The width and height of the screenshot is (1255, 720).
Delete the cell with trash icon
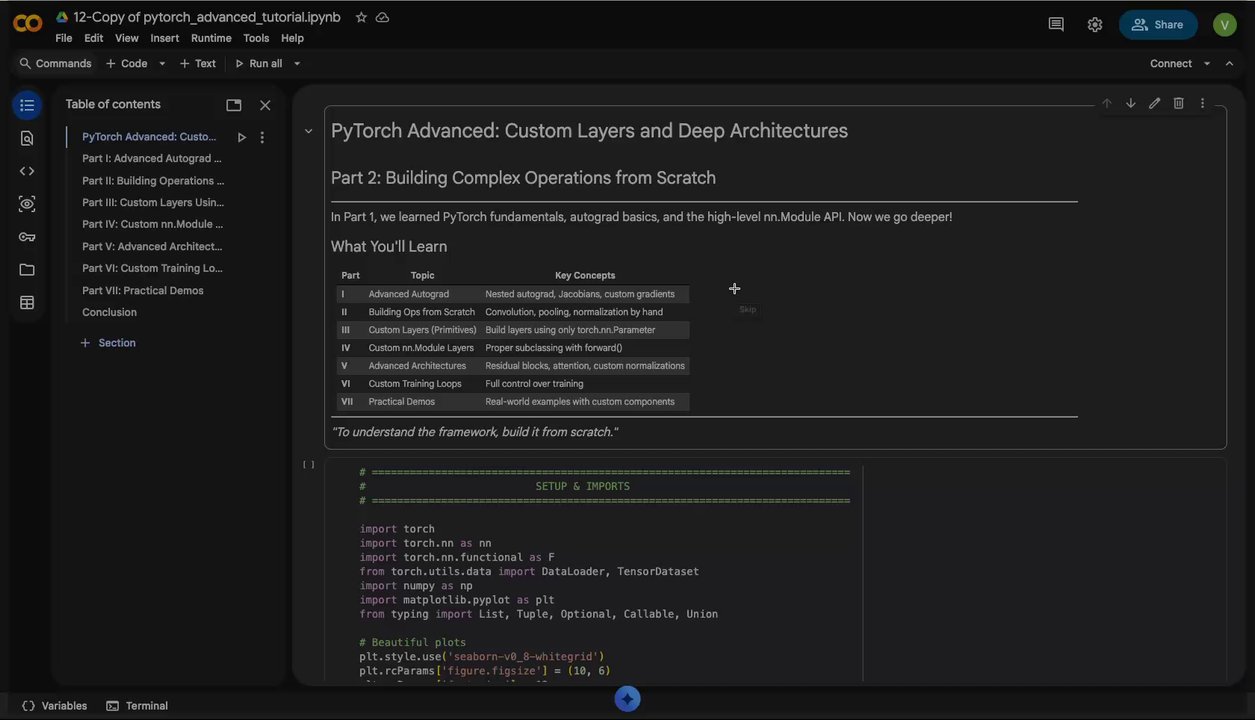[x=1179, y=103]
